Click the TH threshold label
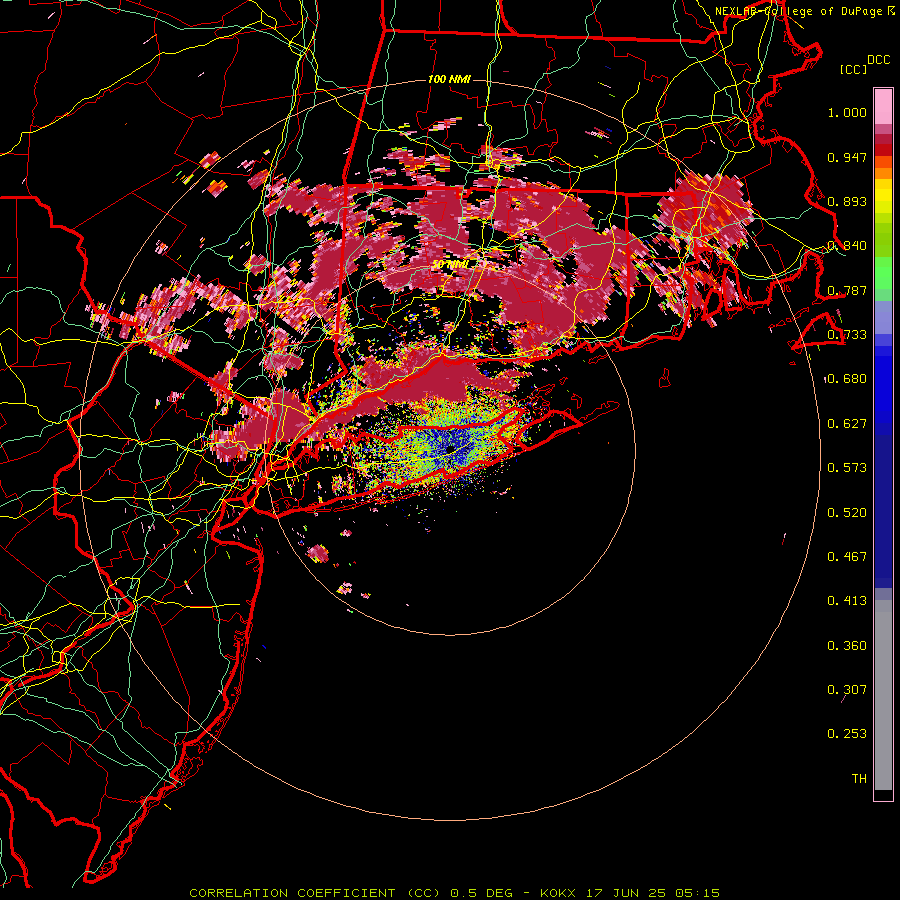900x900 pixels. click(x=859, y=779)
